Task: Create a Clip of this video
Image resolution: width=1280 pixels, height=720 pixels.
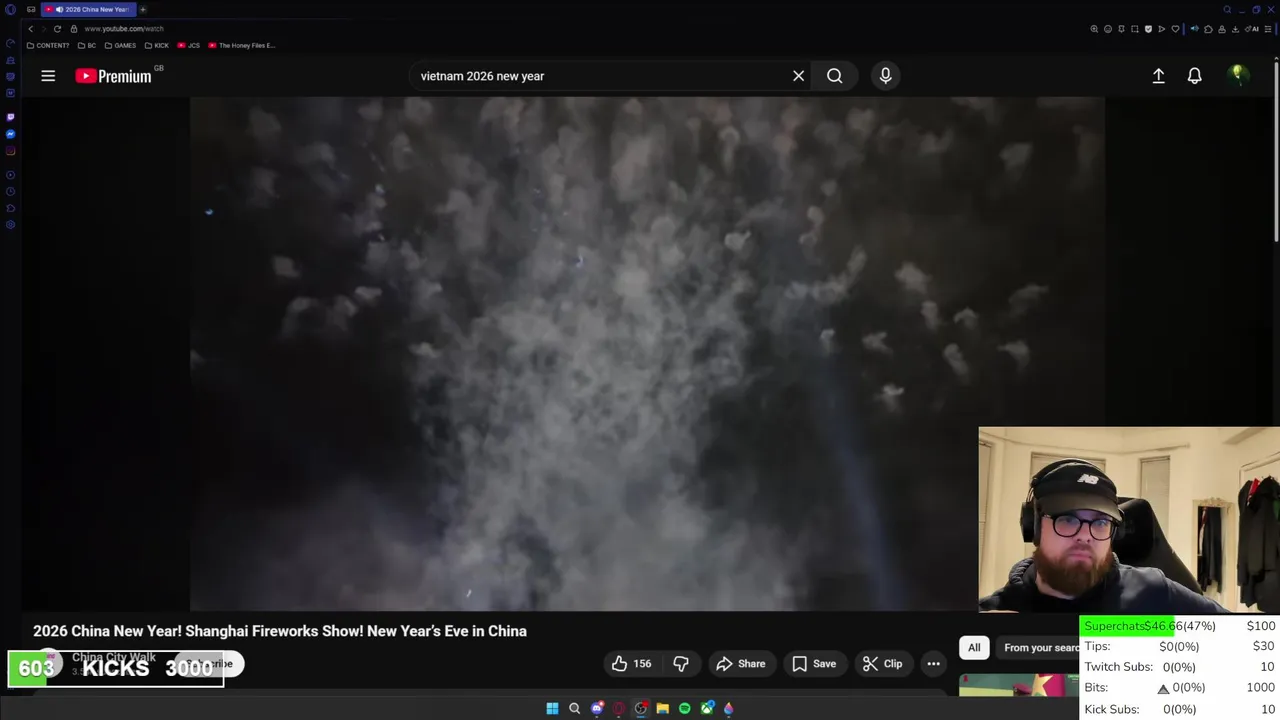Action: pos(882,664)
